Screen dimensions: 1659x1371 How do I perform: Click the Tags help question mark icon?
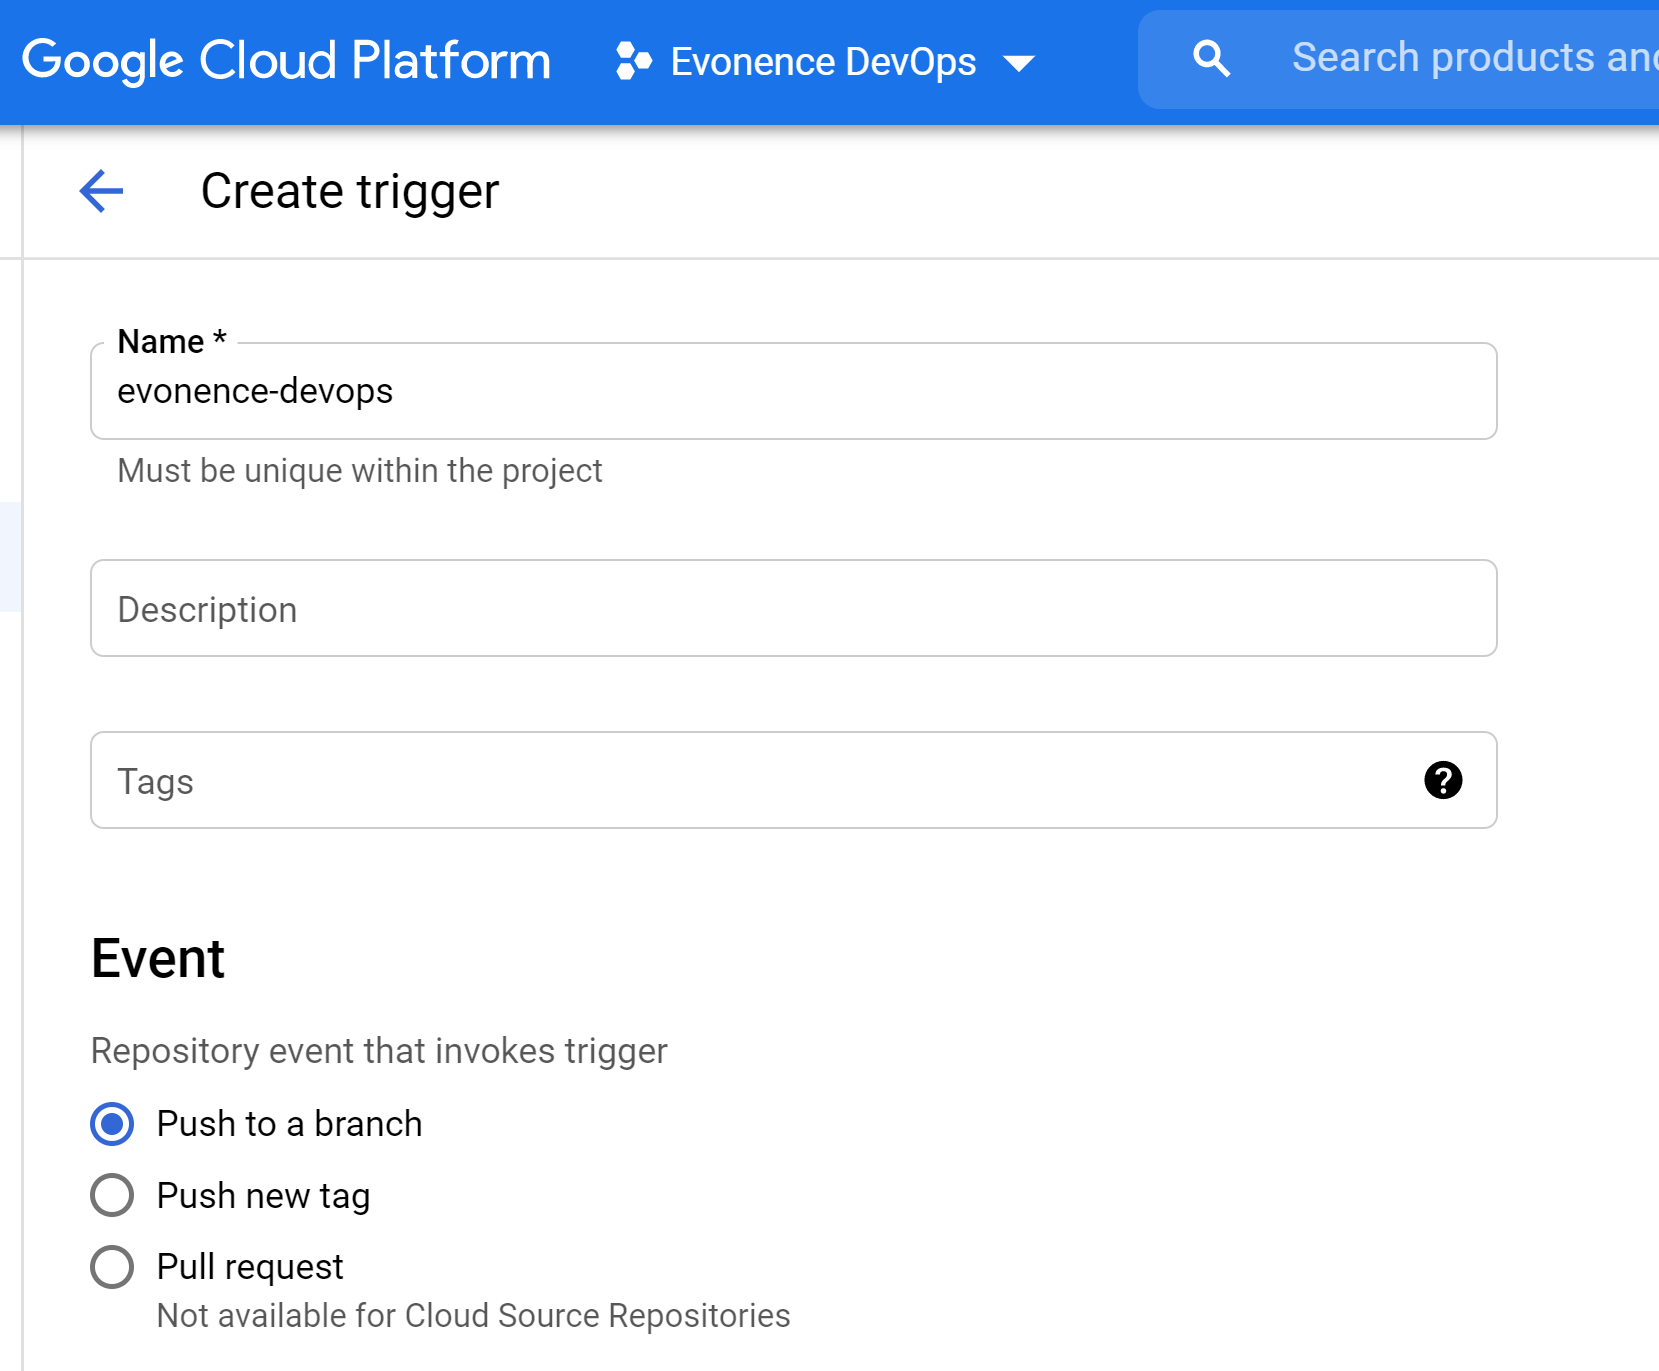pyautogui.click(x=1443, y=780)
